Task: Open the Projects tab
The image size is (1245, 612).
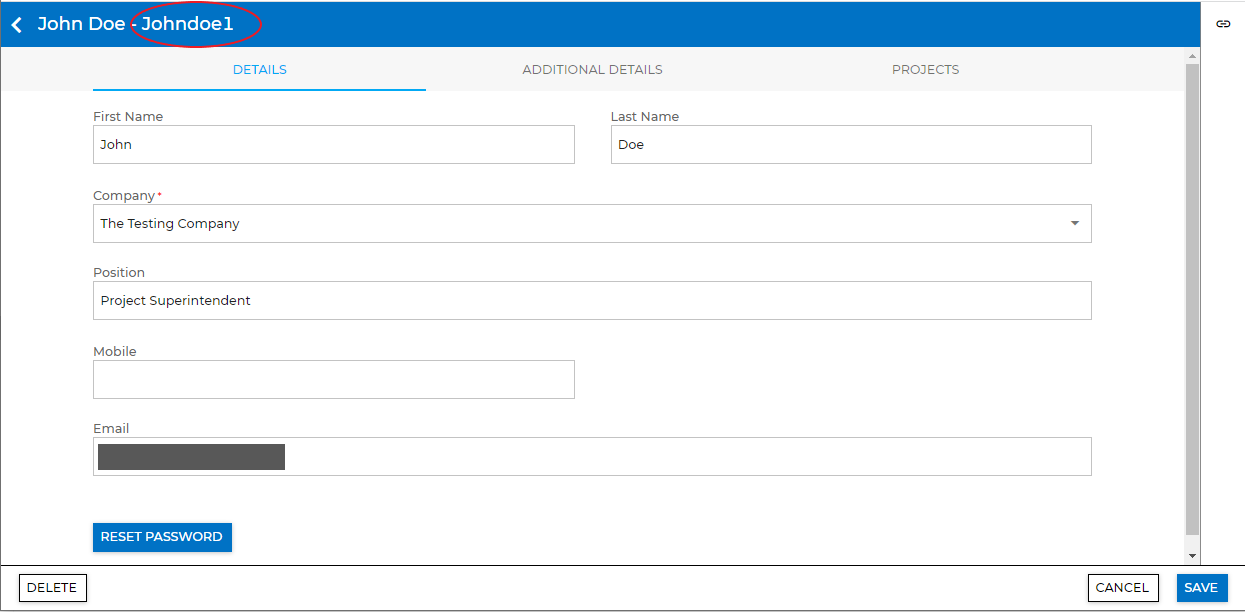Action: [x=925, y=70]
